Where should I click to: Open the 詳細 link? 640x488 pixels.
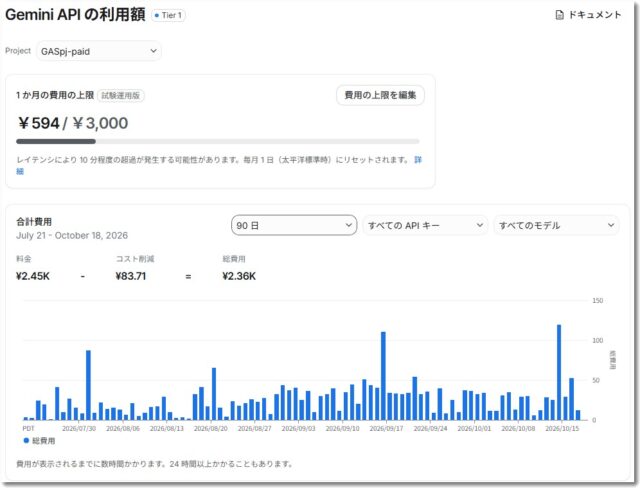pyautogui.click(x=418, y=160)
